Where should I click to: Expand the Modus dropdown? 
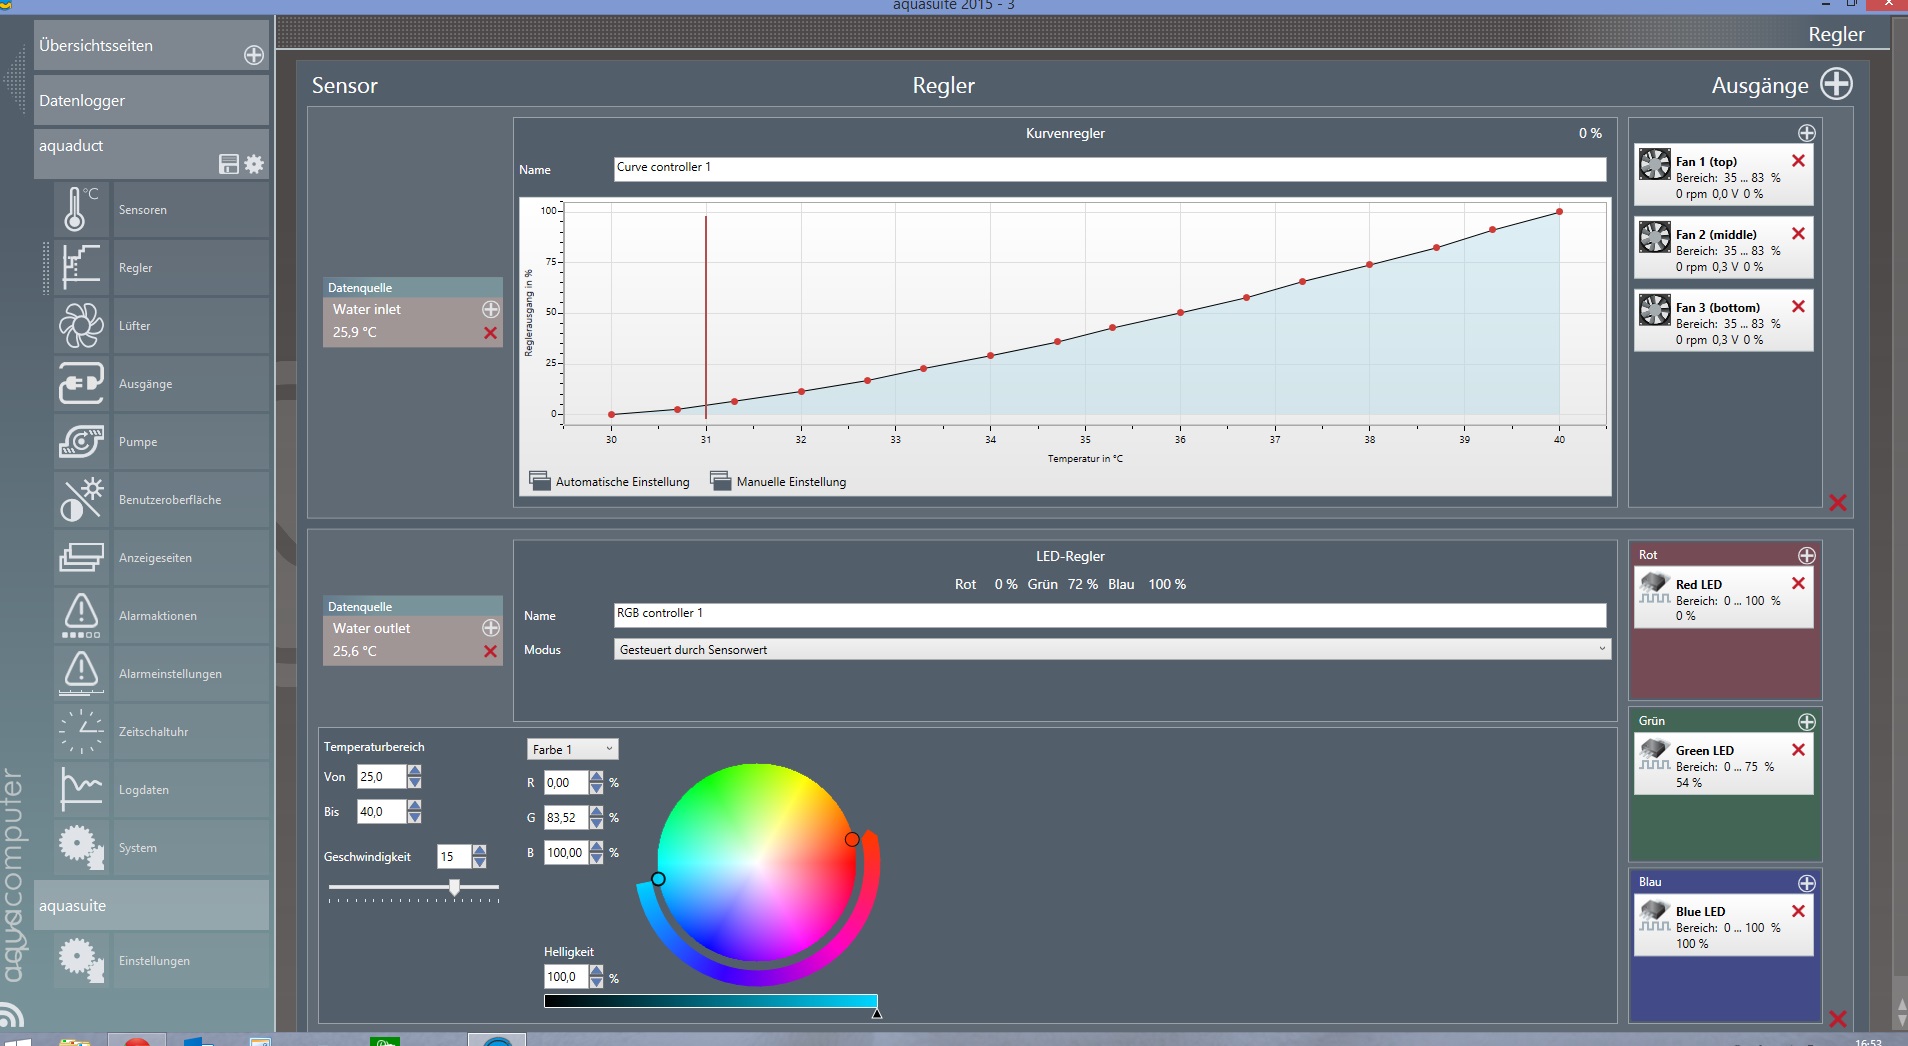click(x=1601, y=649)
